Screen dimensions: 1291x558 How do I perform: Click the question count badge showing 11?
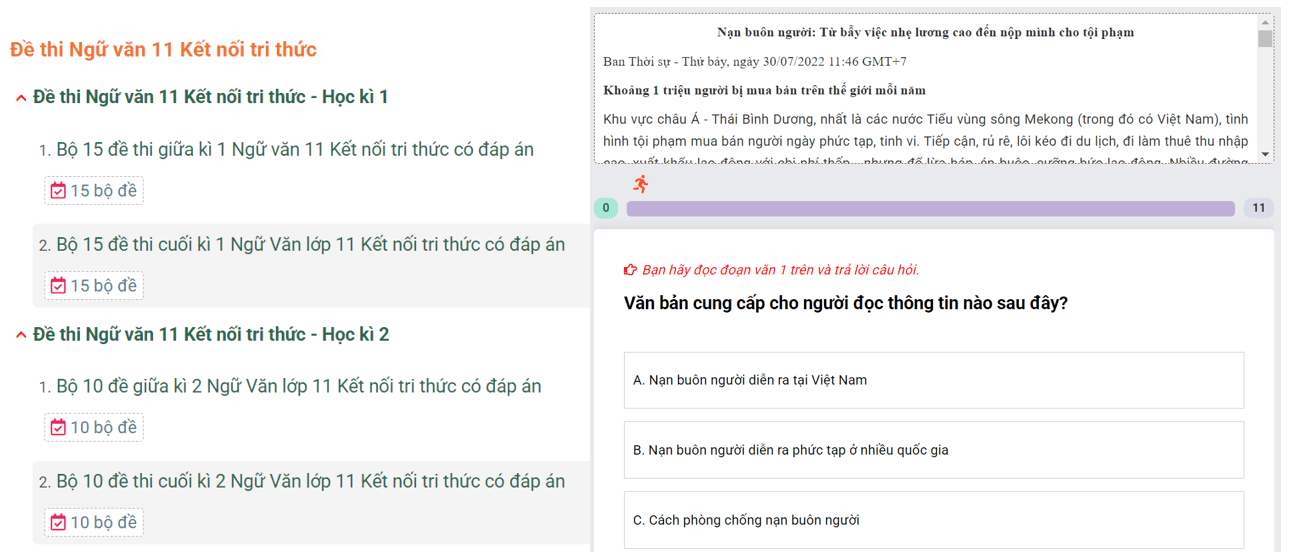(x=1258, y=209)
